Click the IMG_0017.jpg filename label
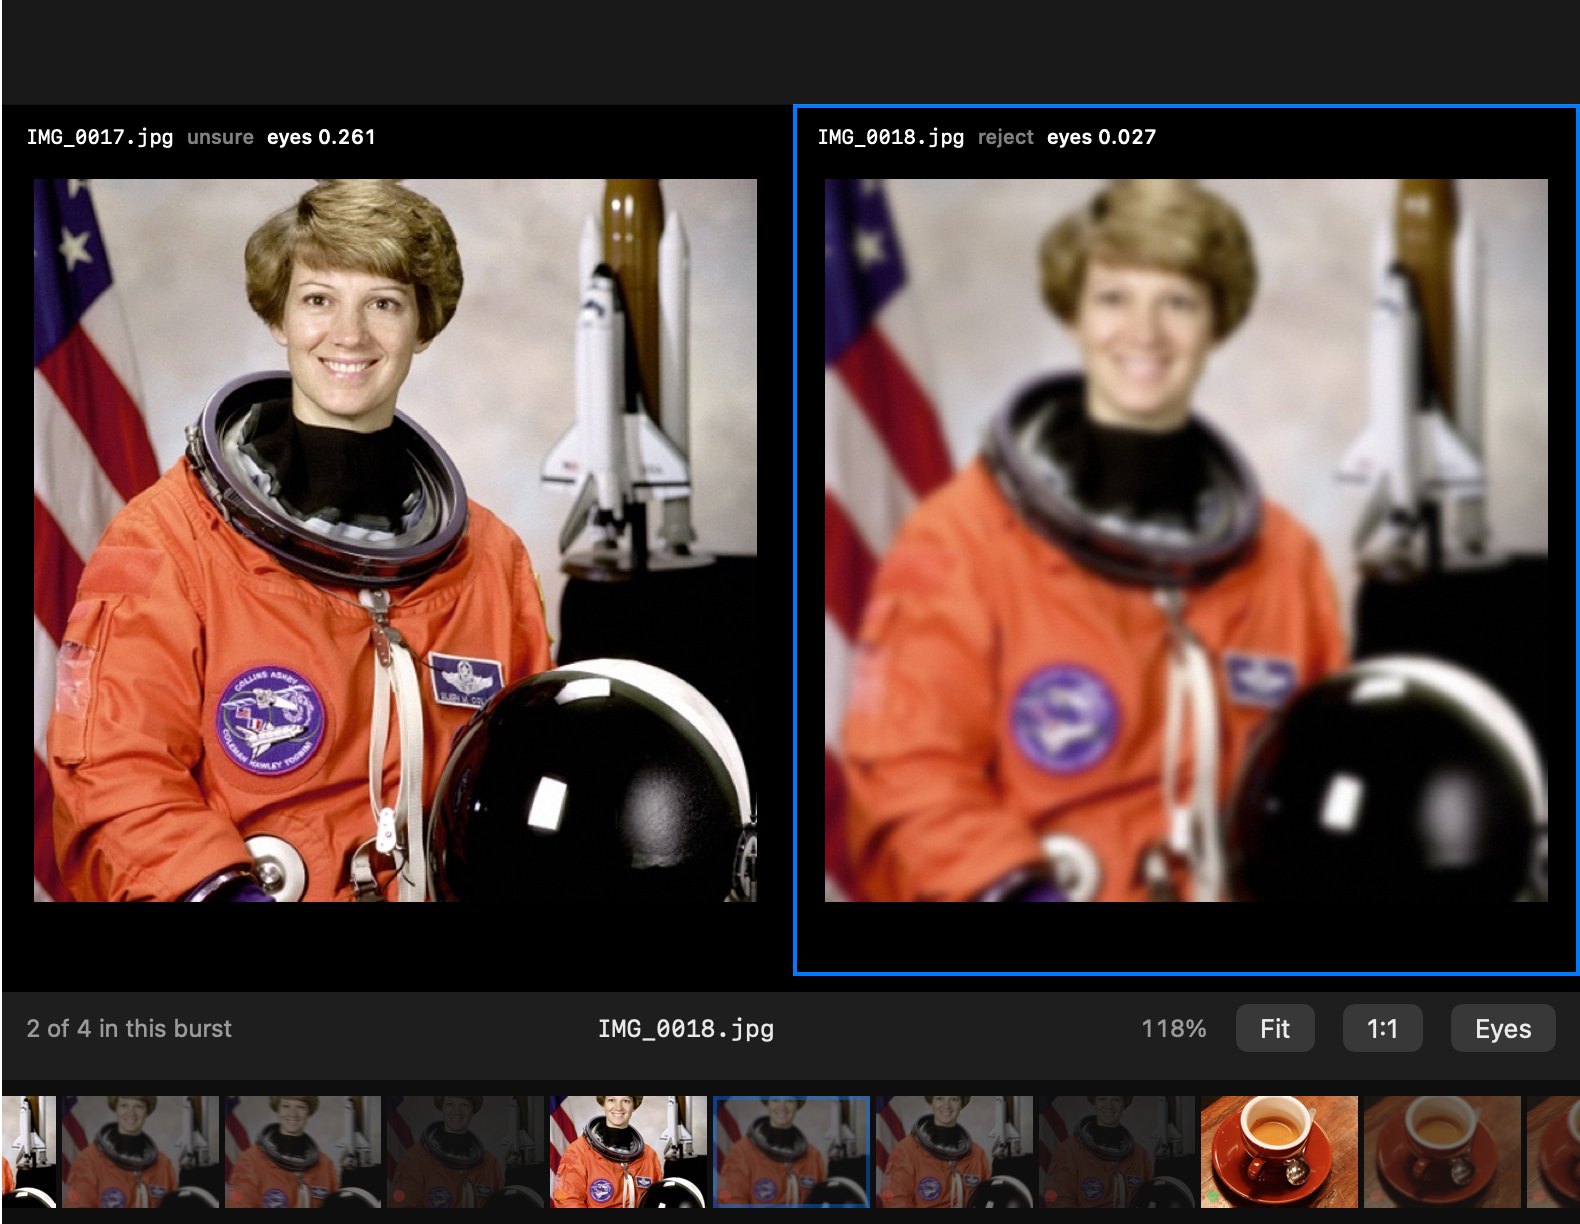 [100, 137]
